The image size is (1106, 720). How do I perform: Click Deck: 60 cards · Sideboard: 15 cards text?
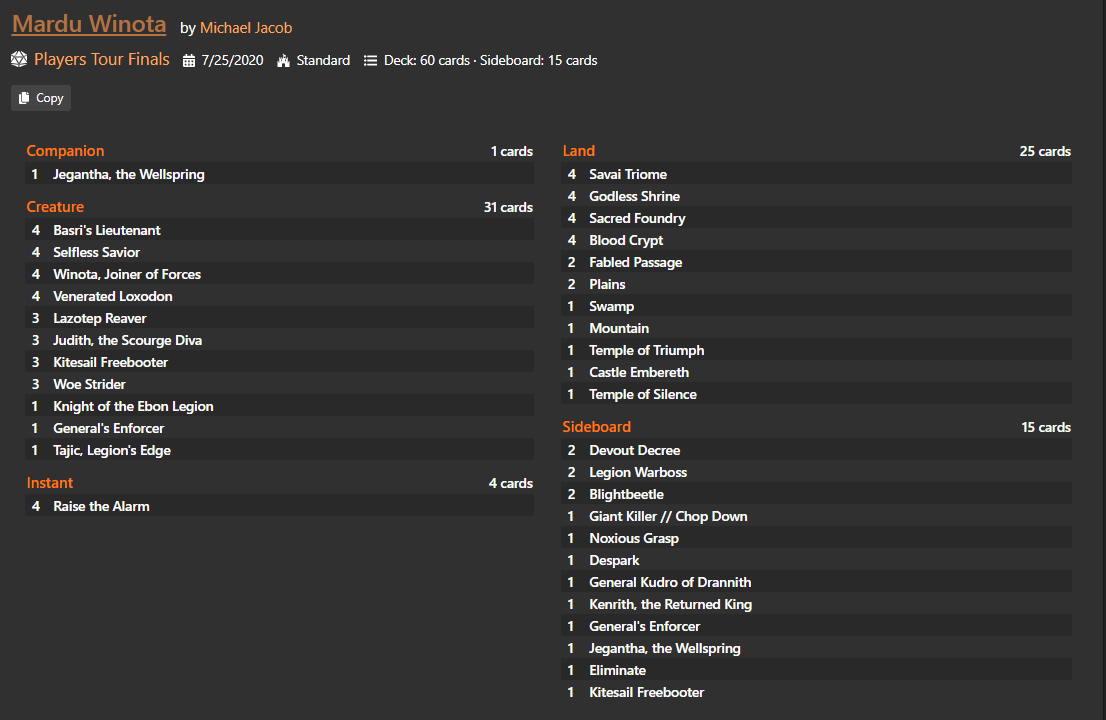[x=490, y=61]
